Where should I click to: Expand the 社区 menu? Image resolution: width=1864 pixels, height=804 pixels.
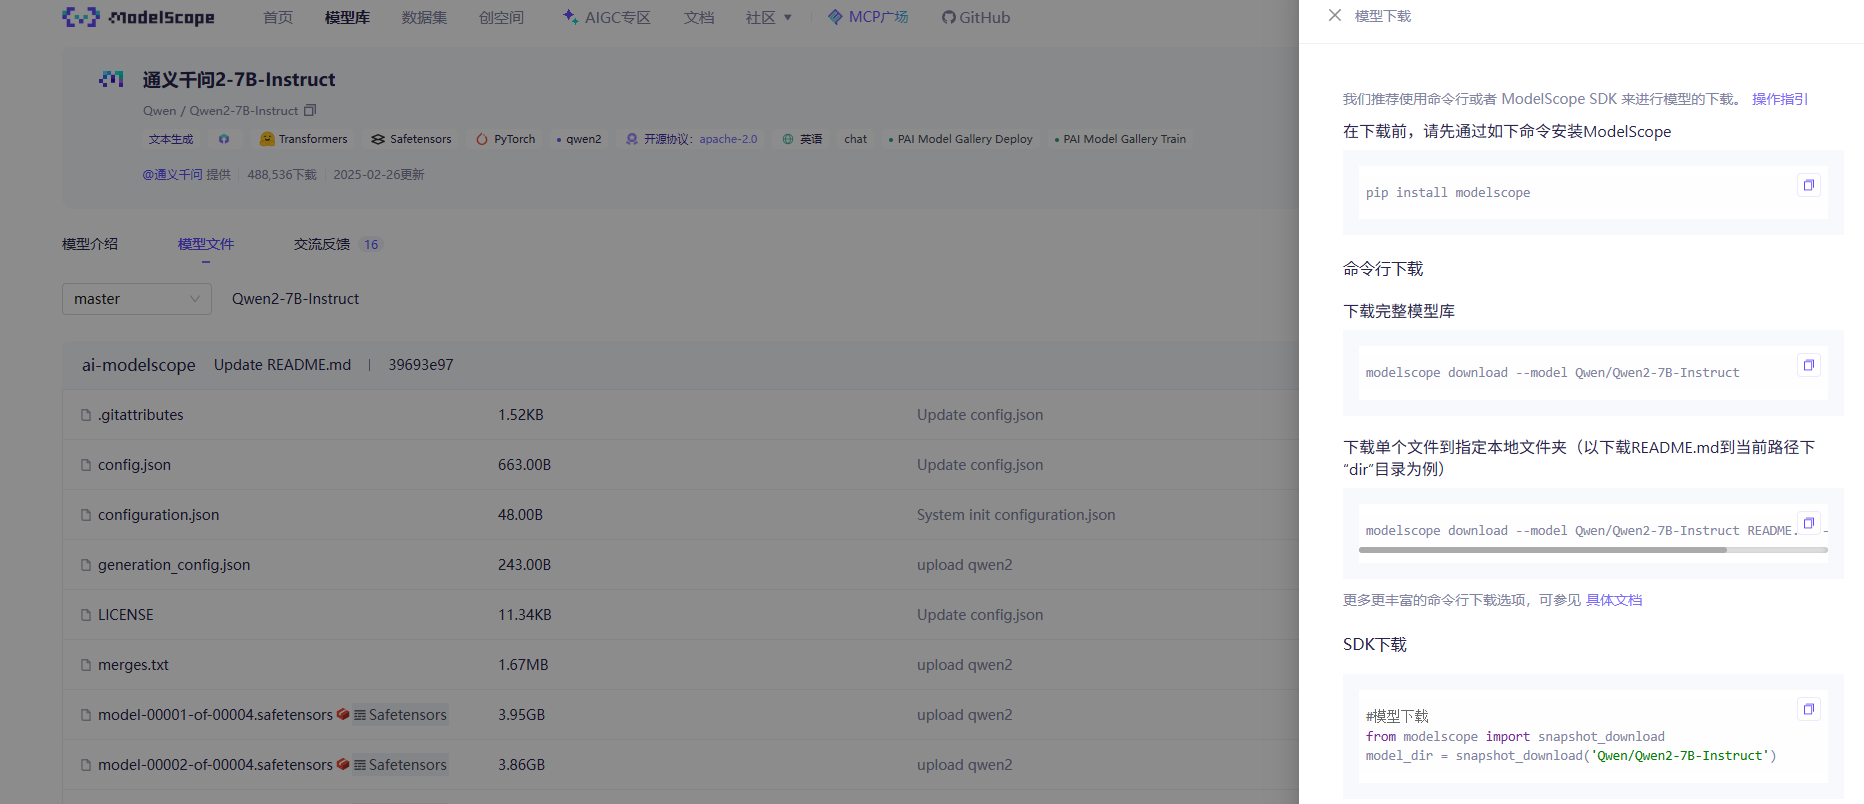768,17
